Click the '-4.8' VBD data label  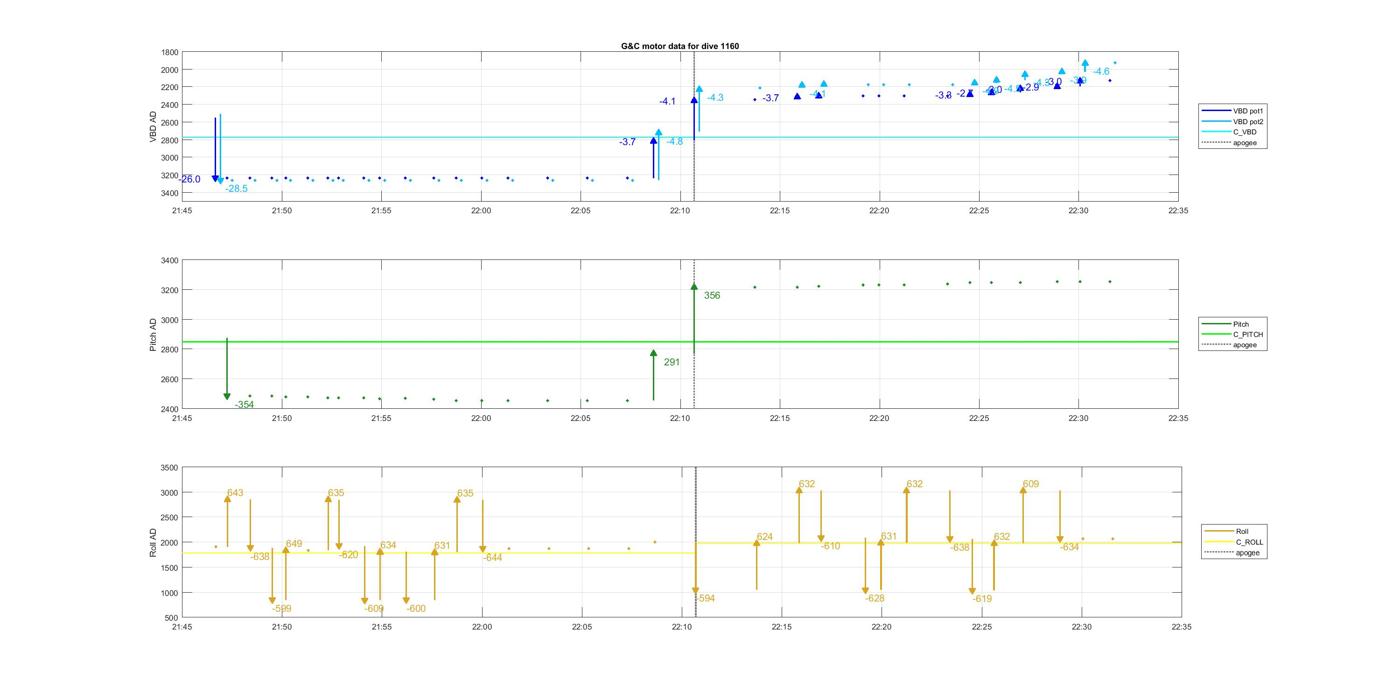coord(675,142)
